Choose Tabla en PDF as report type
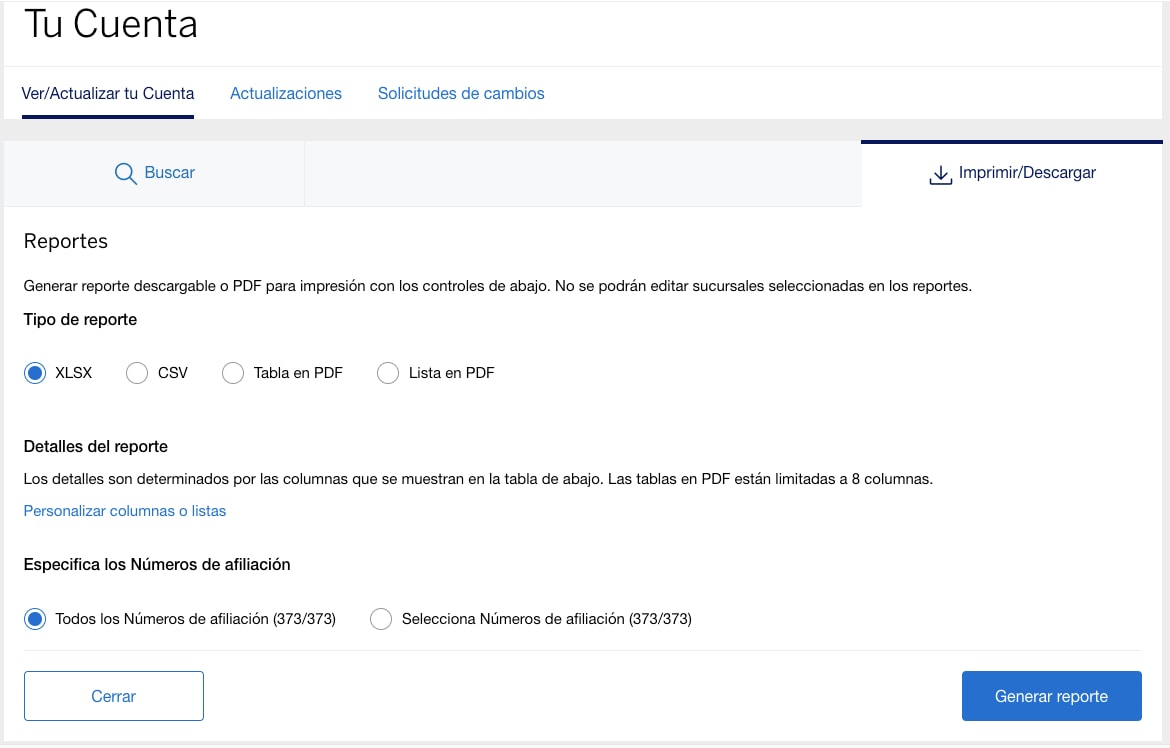The height and width of the screenshot is (748, 1170). click(233, 372)
